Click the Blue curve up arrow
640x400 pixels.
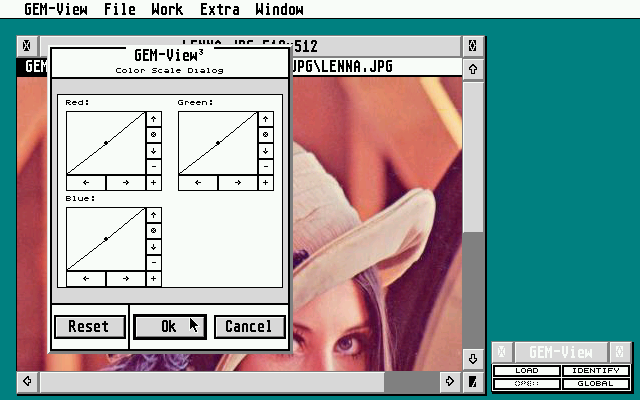[x=153, y=215]
